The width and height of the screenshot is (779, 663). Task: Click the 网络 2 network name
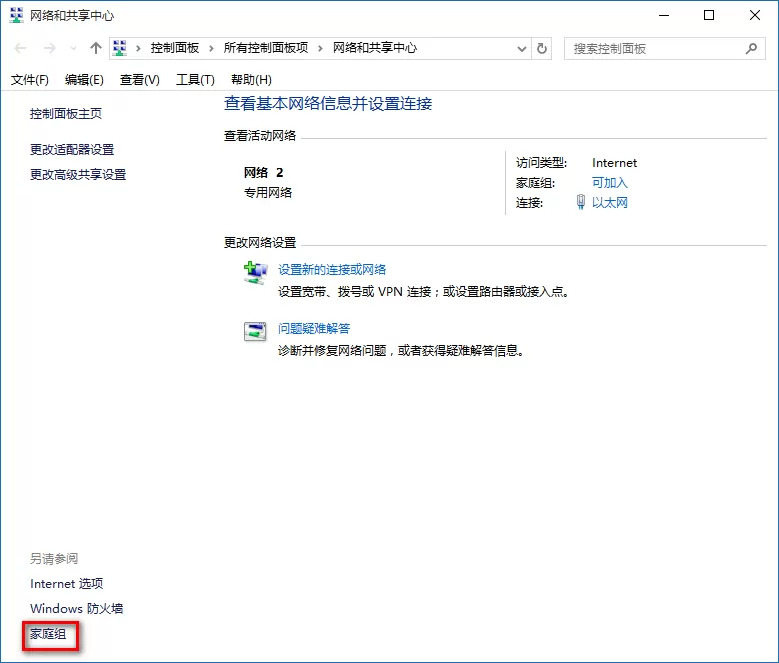click(x=263, y=173)
